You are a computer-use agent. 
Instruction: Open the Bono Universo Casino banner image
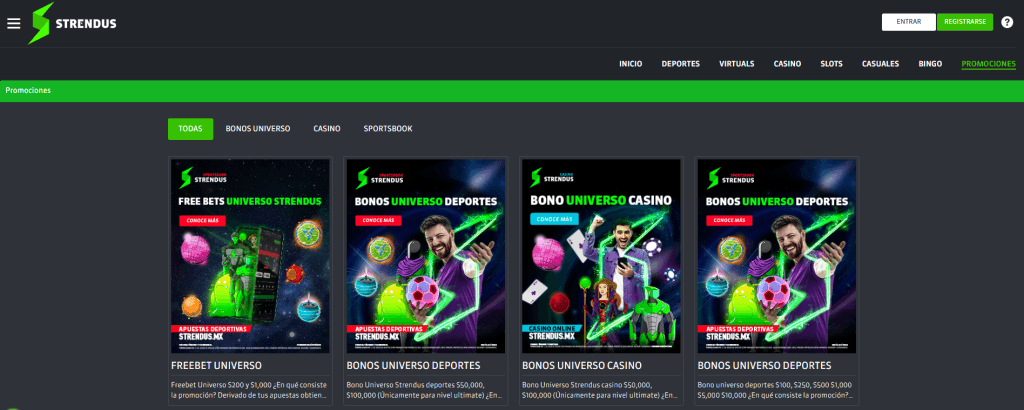[601, 256]
